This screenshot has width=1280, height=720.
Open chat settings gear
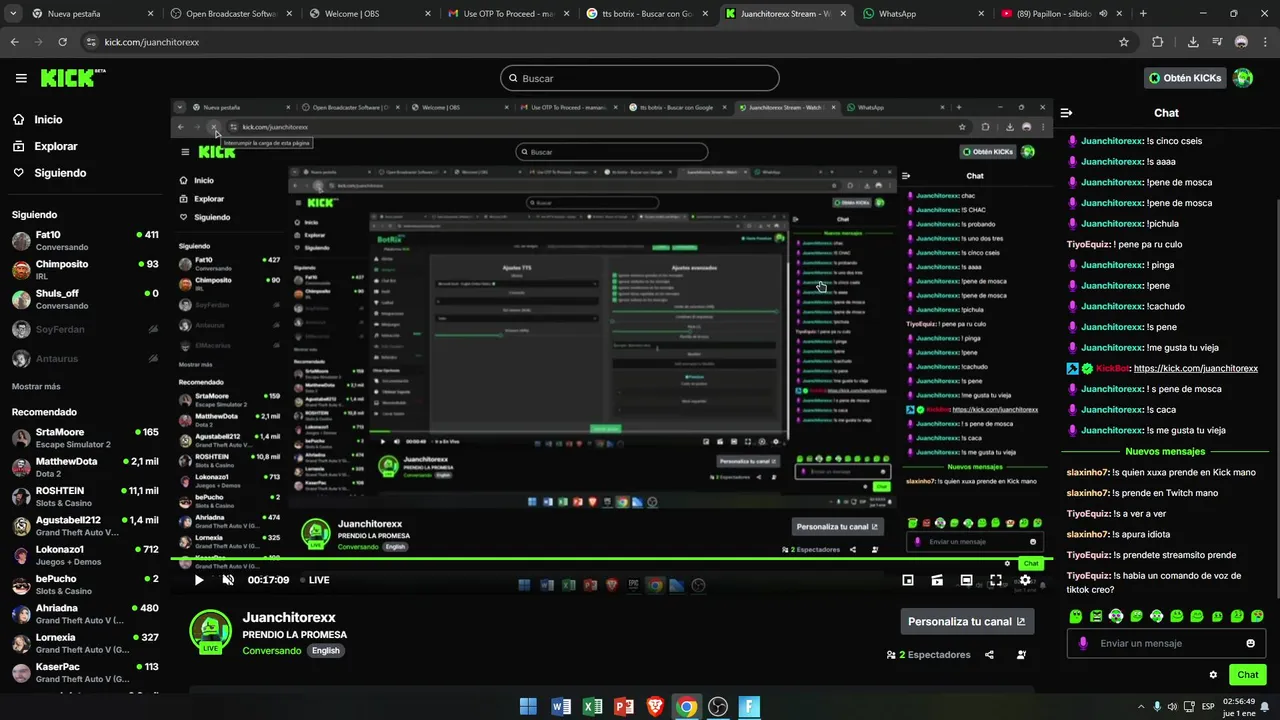coord(1213,675)
